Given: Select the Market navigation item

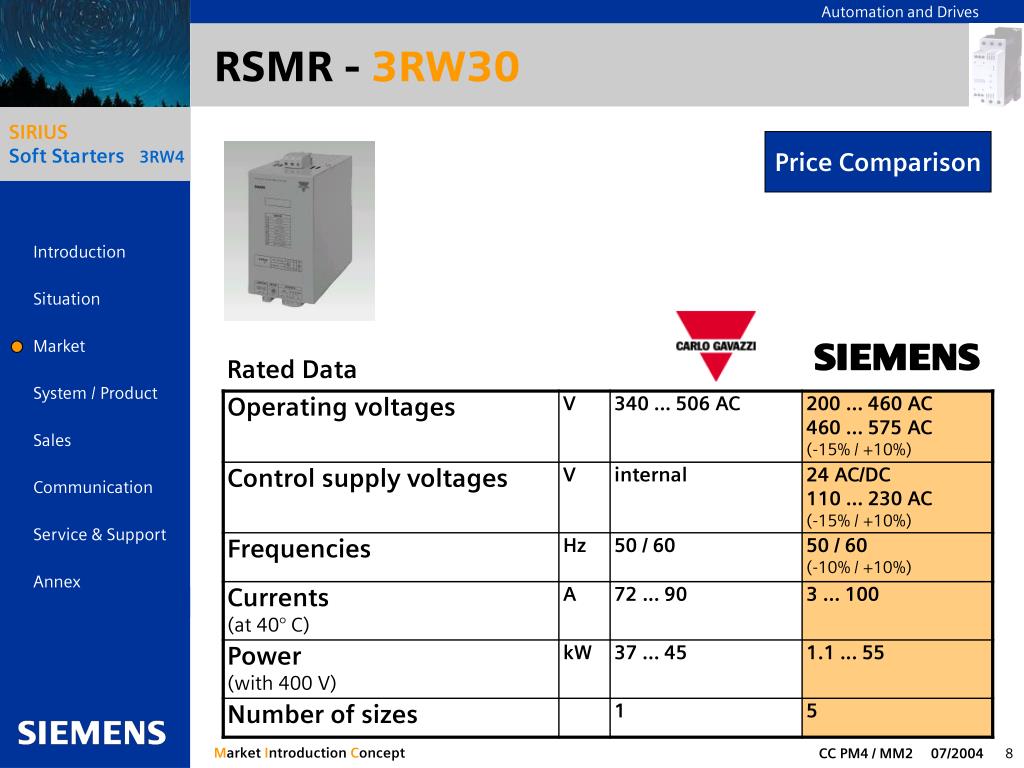Looking at the screenshot, I should (x=59, y=346).
